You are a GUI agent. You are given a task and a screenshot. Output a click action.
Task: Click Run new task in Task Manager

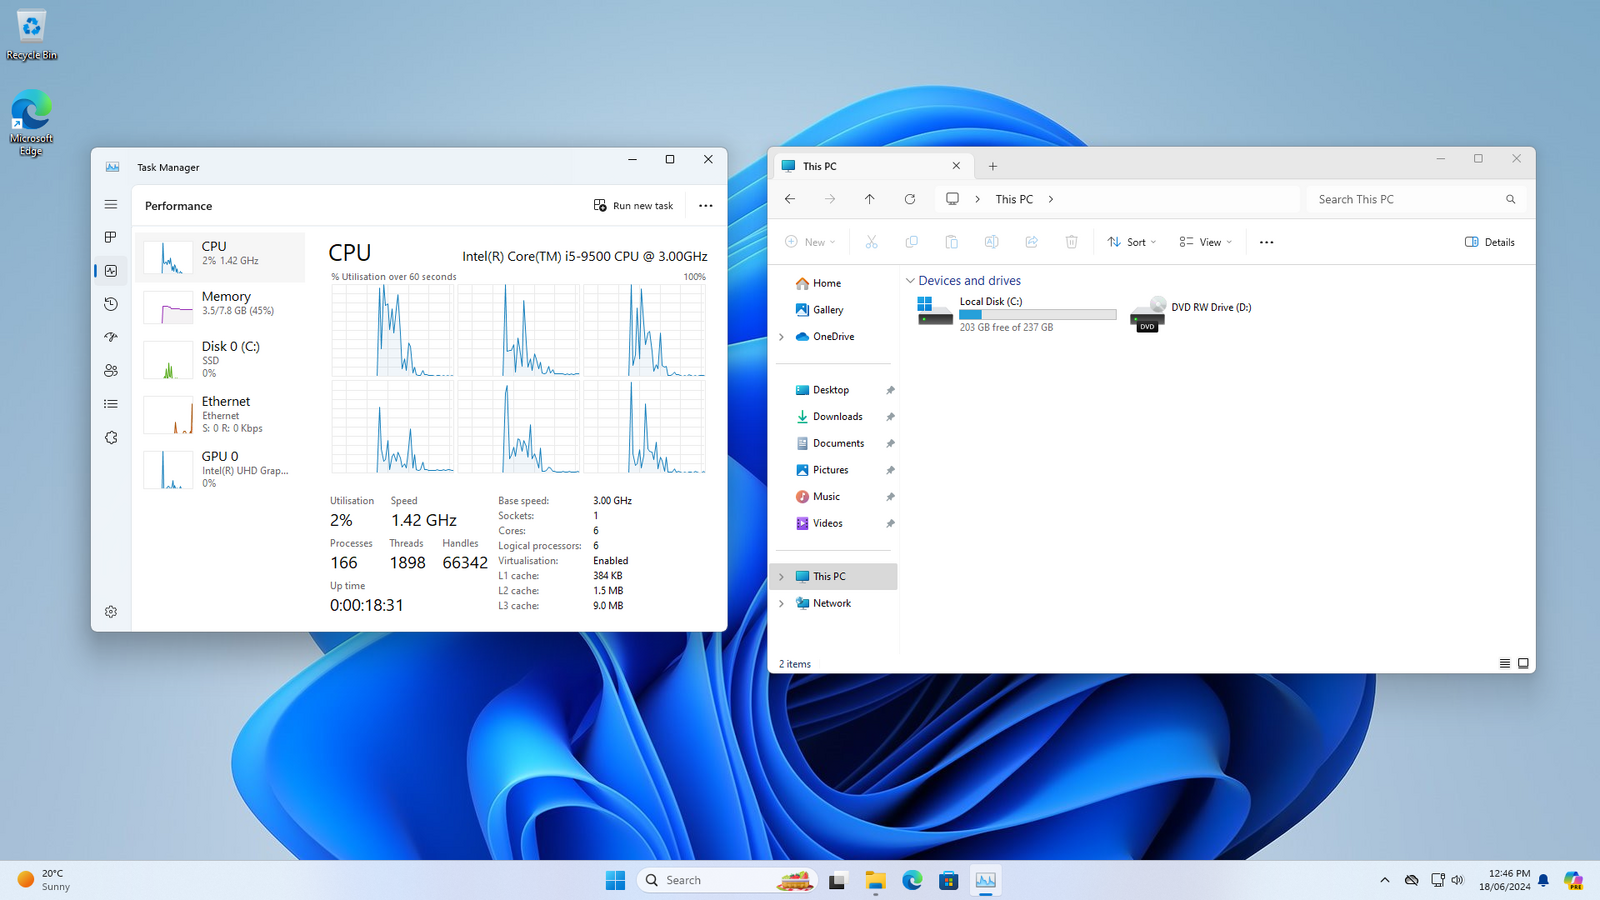click(x=634, y=205)
